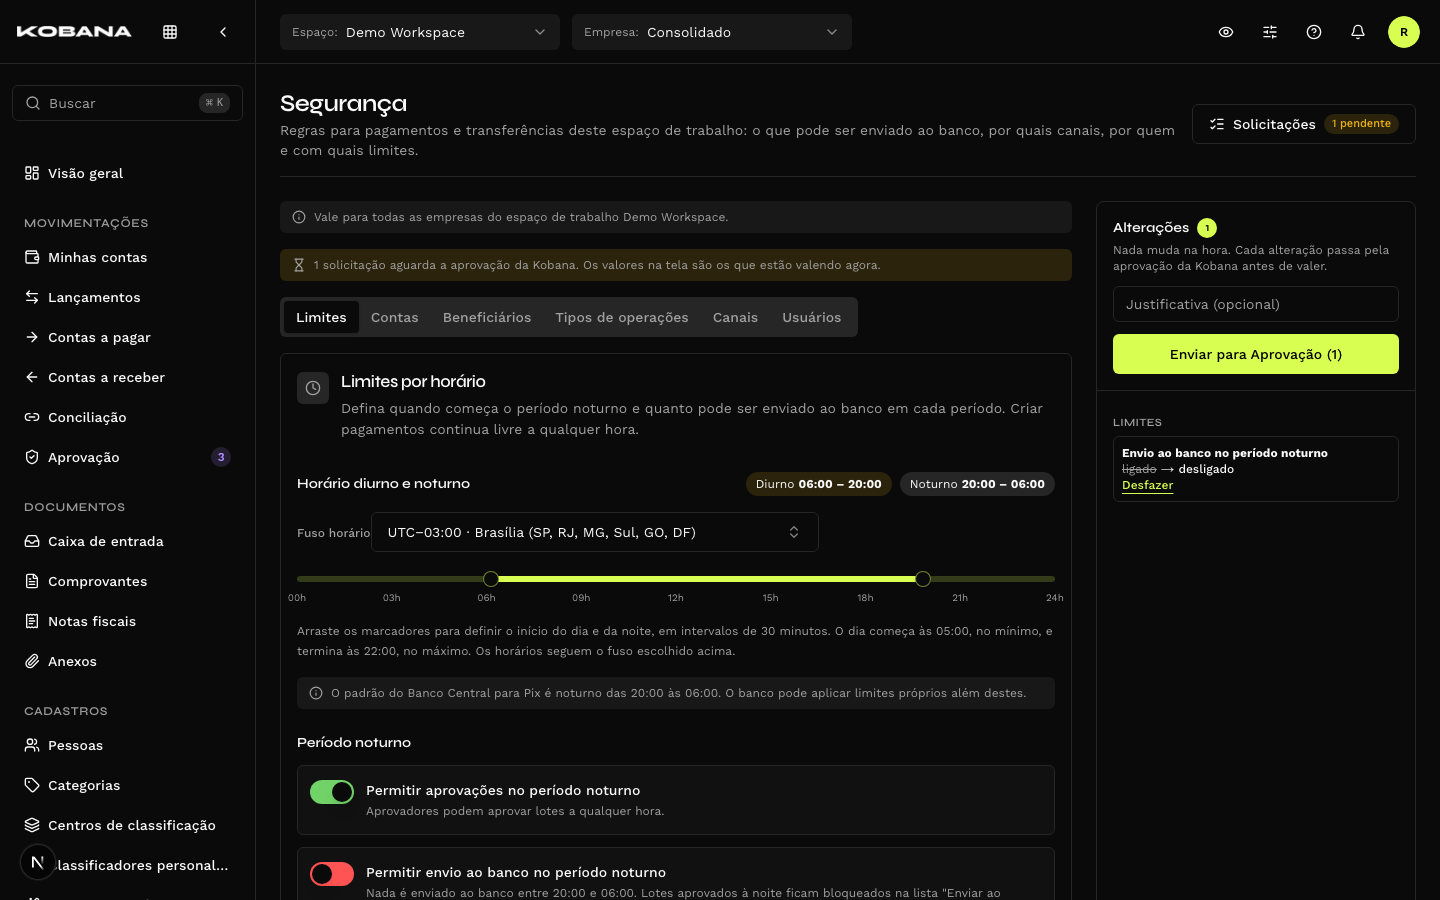Screen dimensions: 1440x900
Task: Open Contas a pagar in sidebar
Action: (127, 337)
